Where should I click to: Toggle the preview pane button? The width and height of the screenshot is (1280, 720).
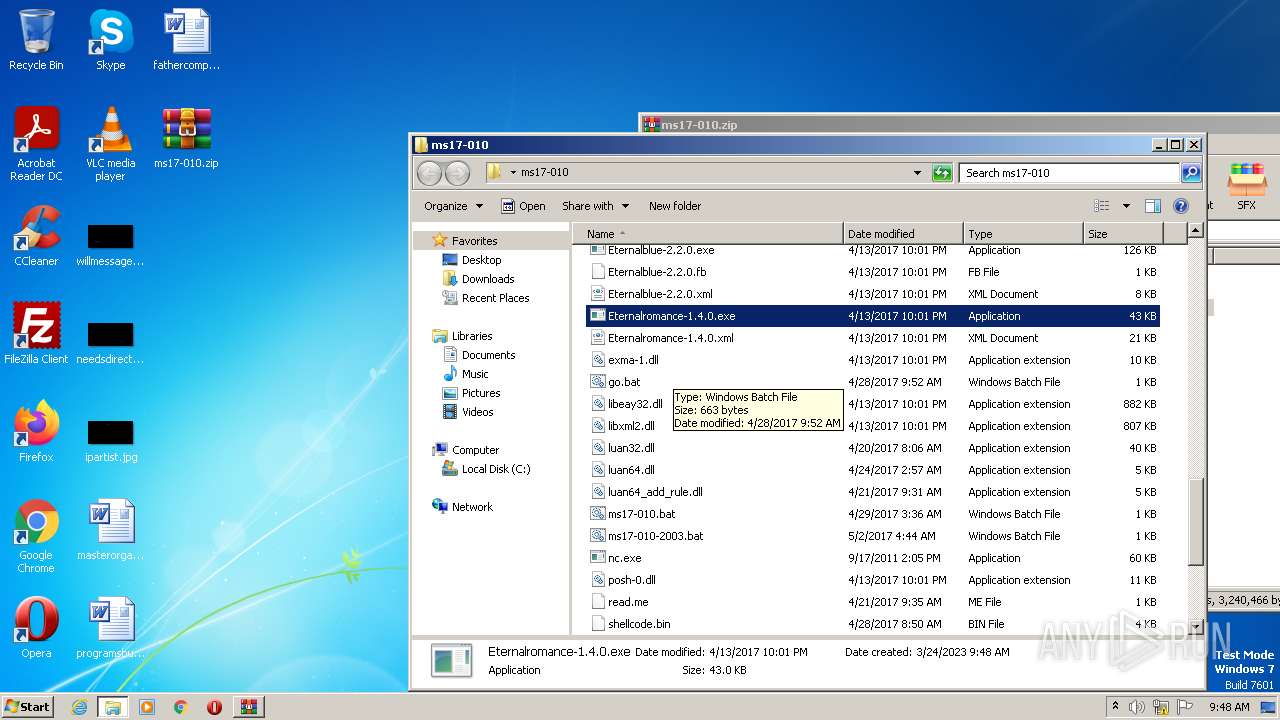[1152, 206]
